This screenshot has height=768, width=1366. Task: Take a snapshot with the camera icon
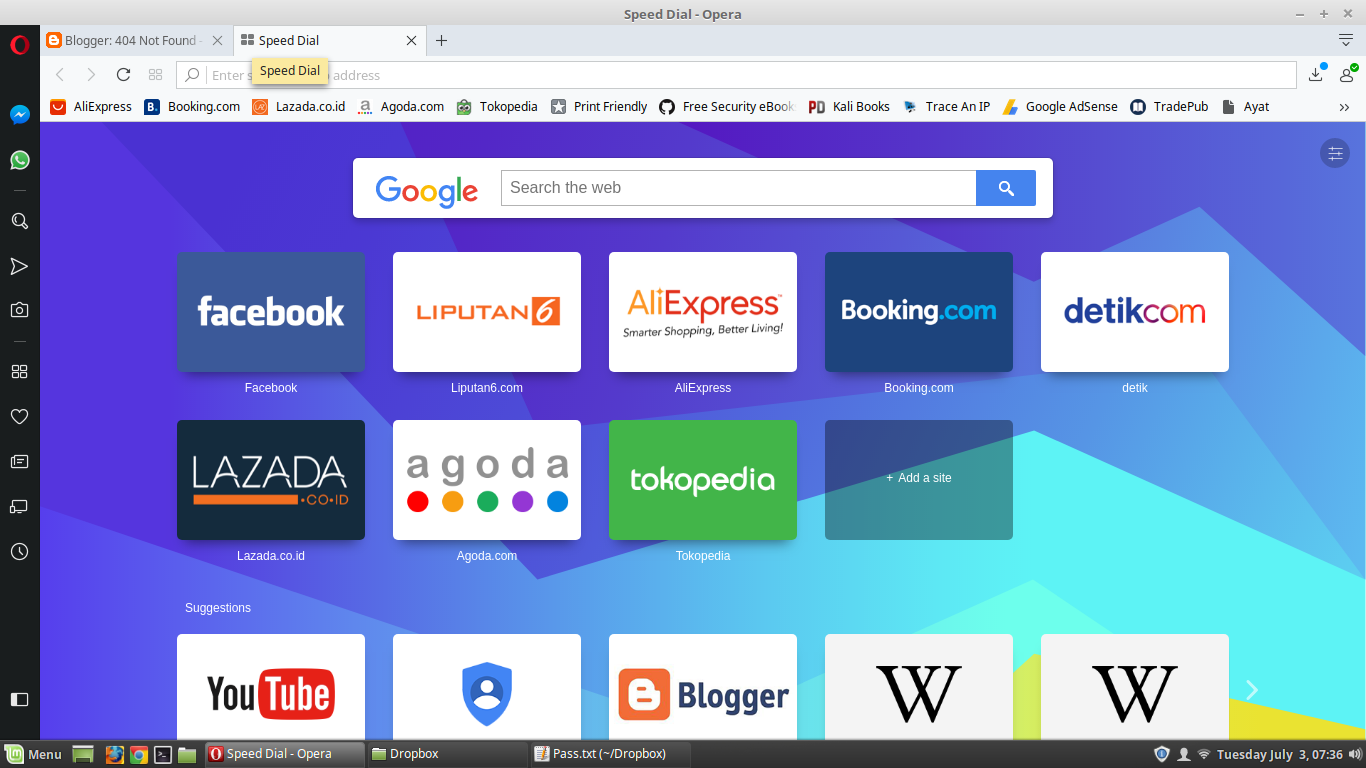(19, 311)
